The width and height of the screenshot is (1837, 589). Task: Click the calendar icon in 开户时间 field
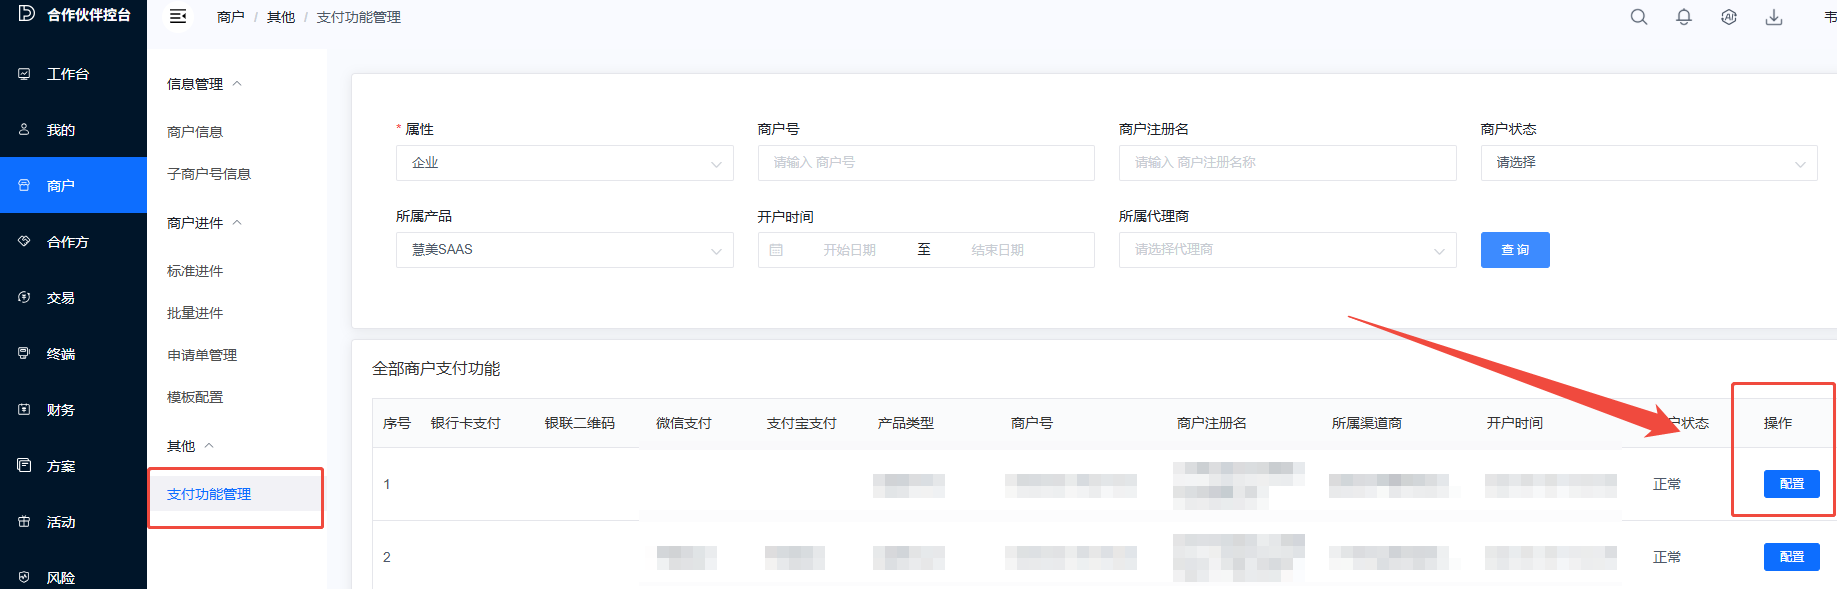[776, 250]
